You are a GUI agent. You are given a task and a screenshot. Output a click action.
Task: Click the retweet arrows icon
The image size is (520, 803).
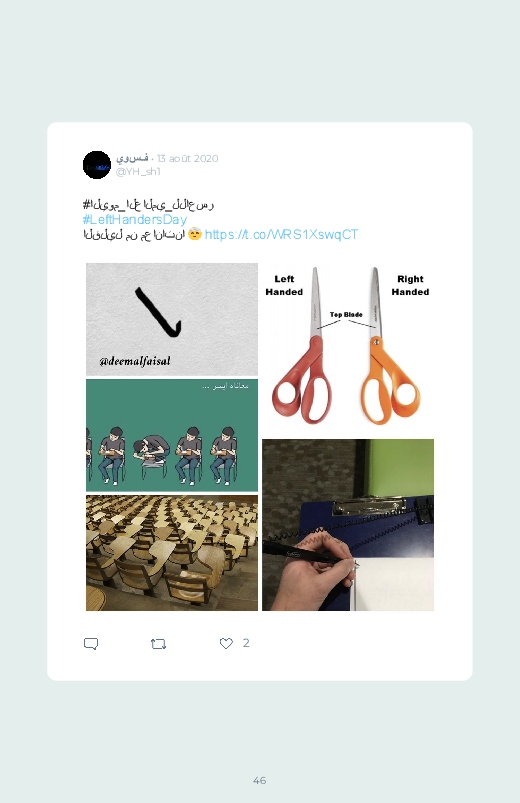pos(158,644)
